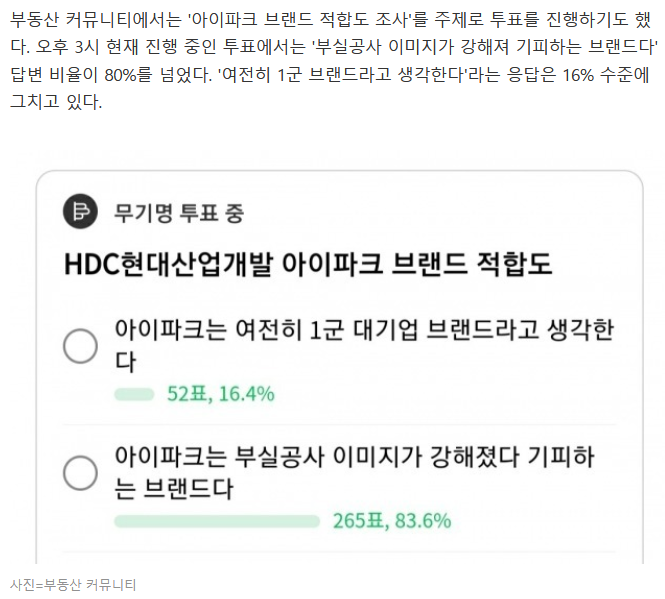The height and width of the screenshot is (599, 665).
Task: Click the word '부동산 커뮤니티에서는' at article start
Action: [95, 20]
